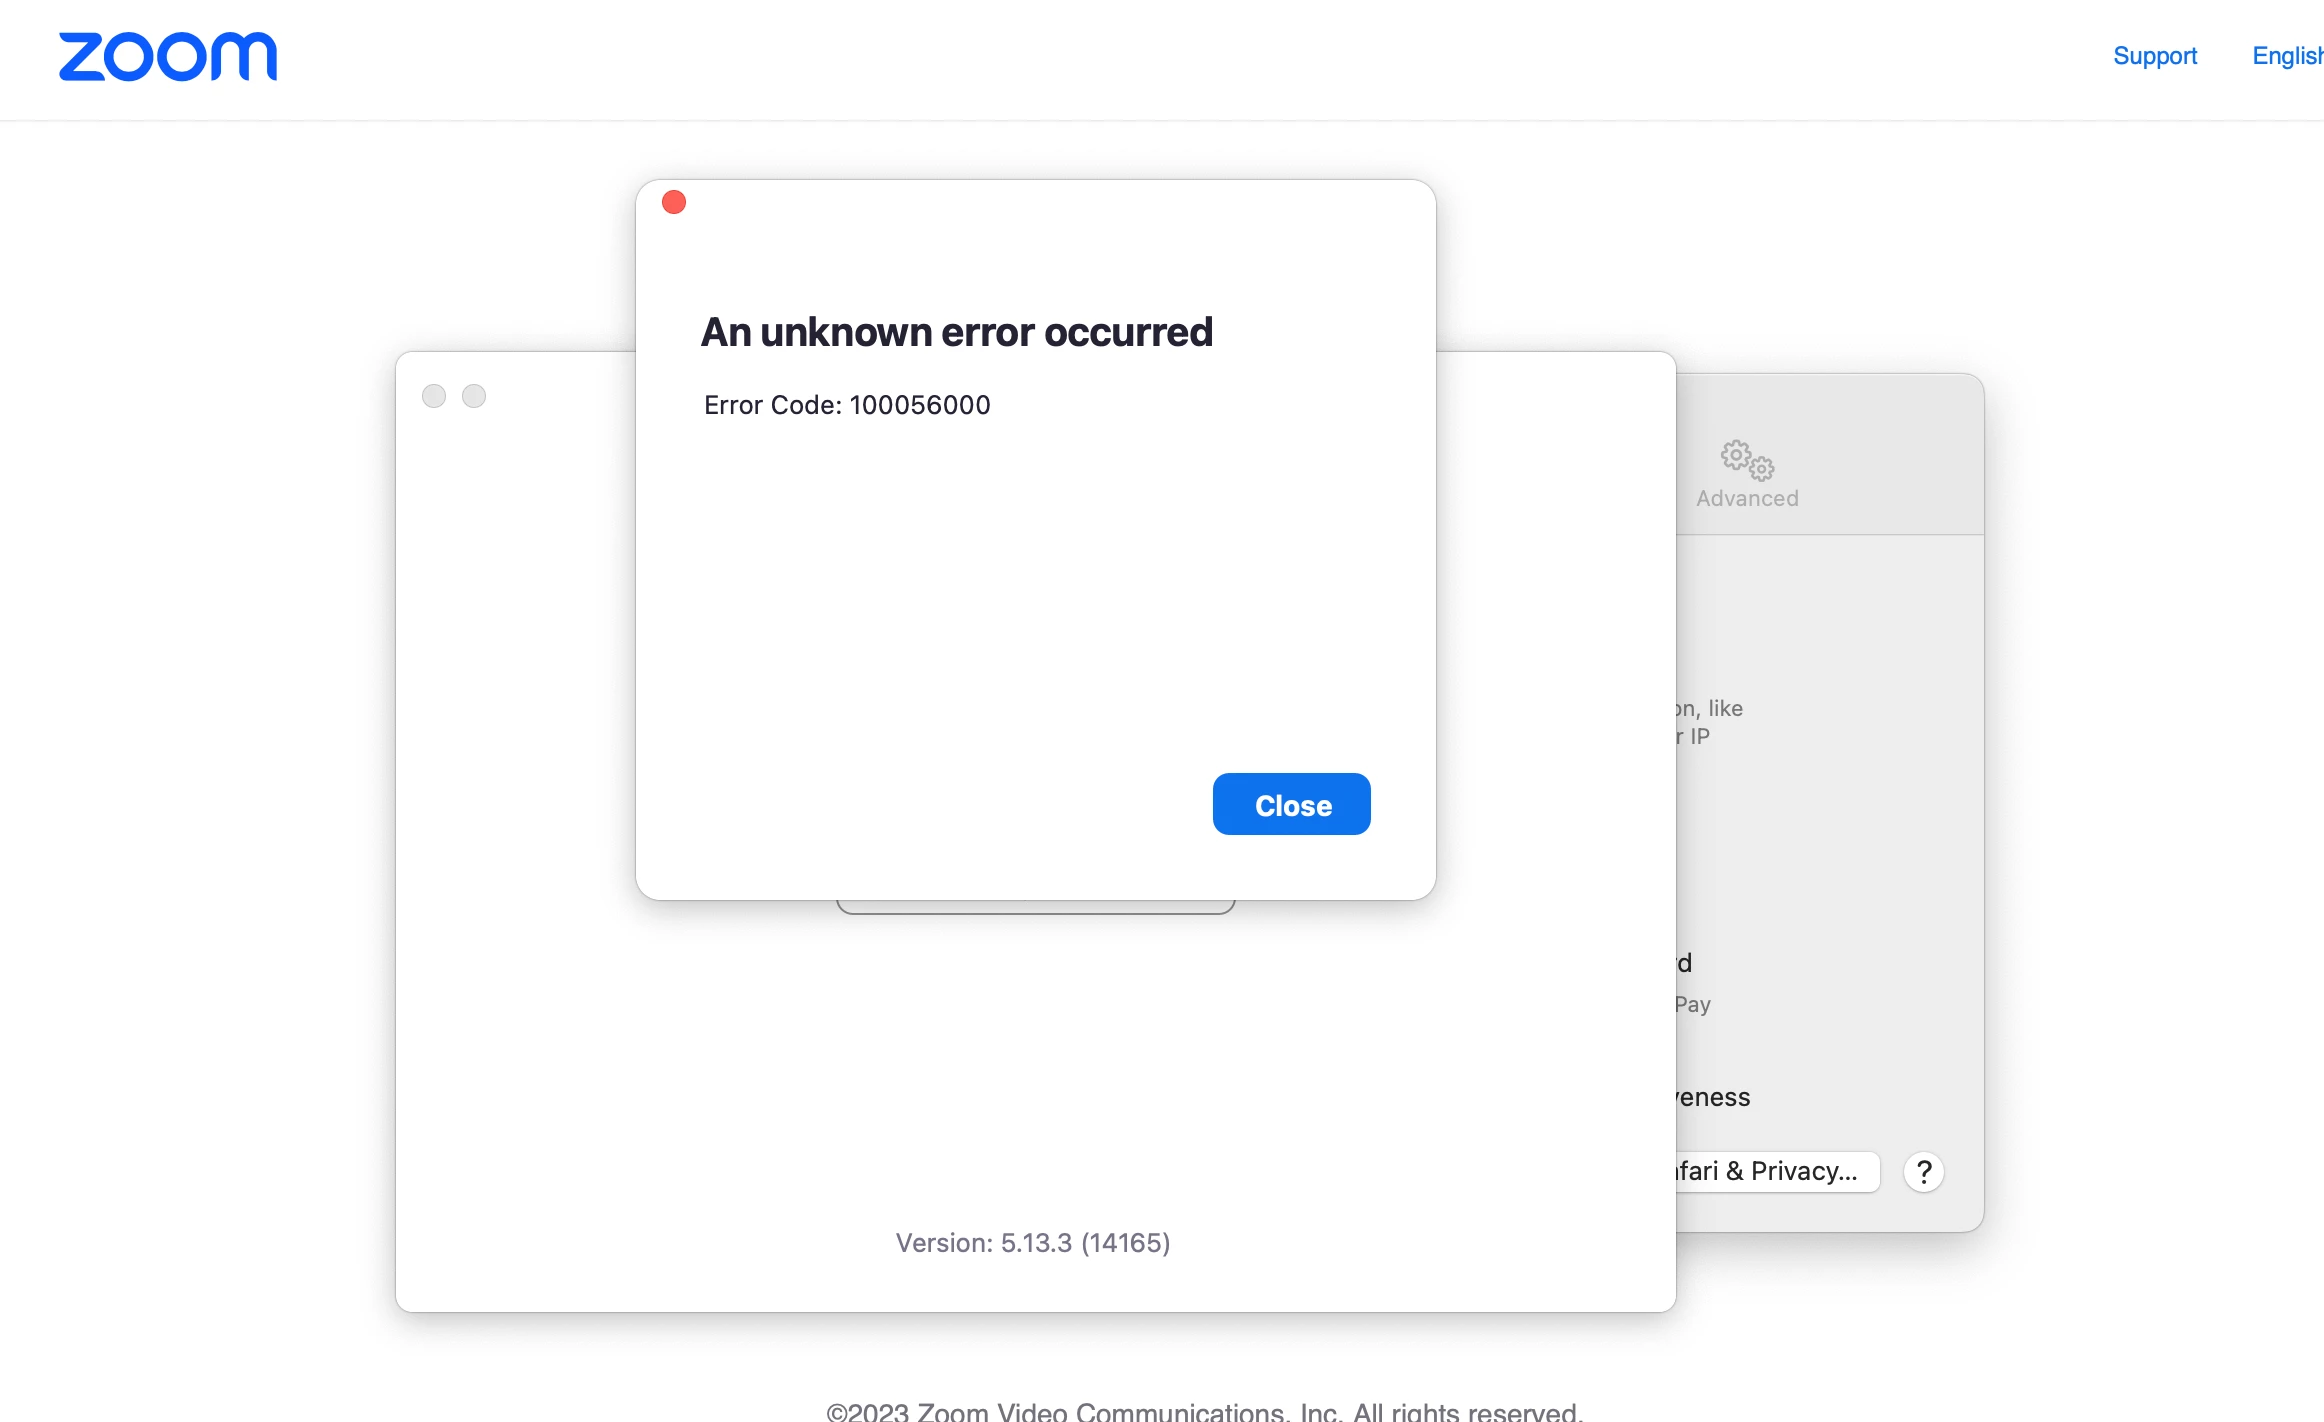Click the Version 5.13.3 (14165) label

[x=1033, y=1243]
